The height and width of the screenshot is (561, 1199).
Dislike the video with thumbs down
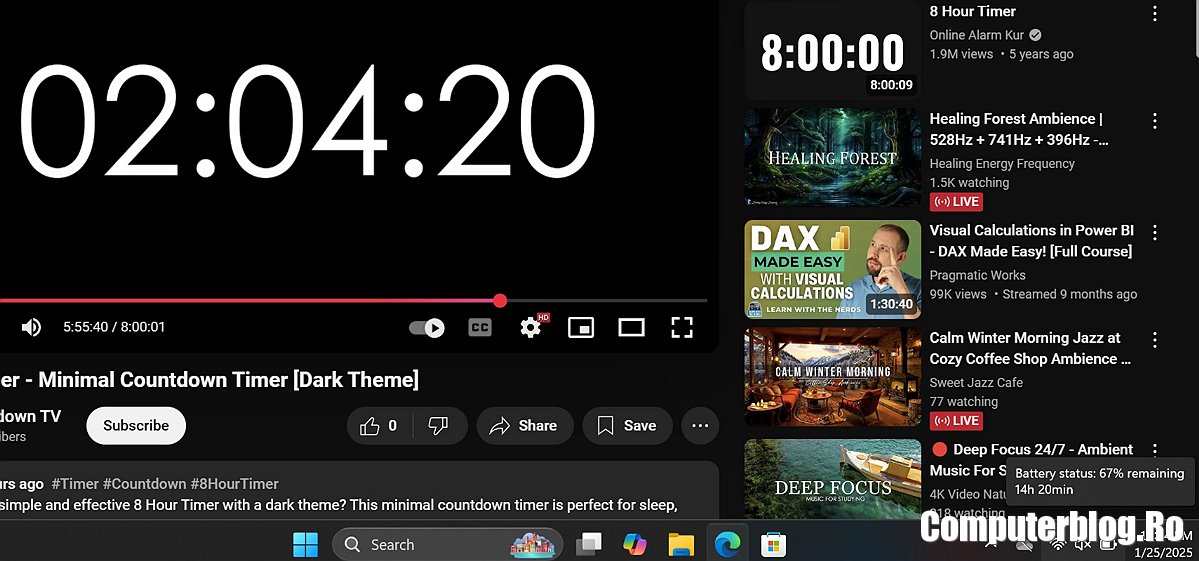[x=438, y=425]
